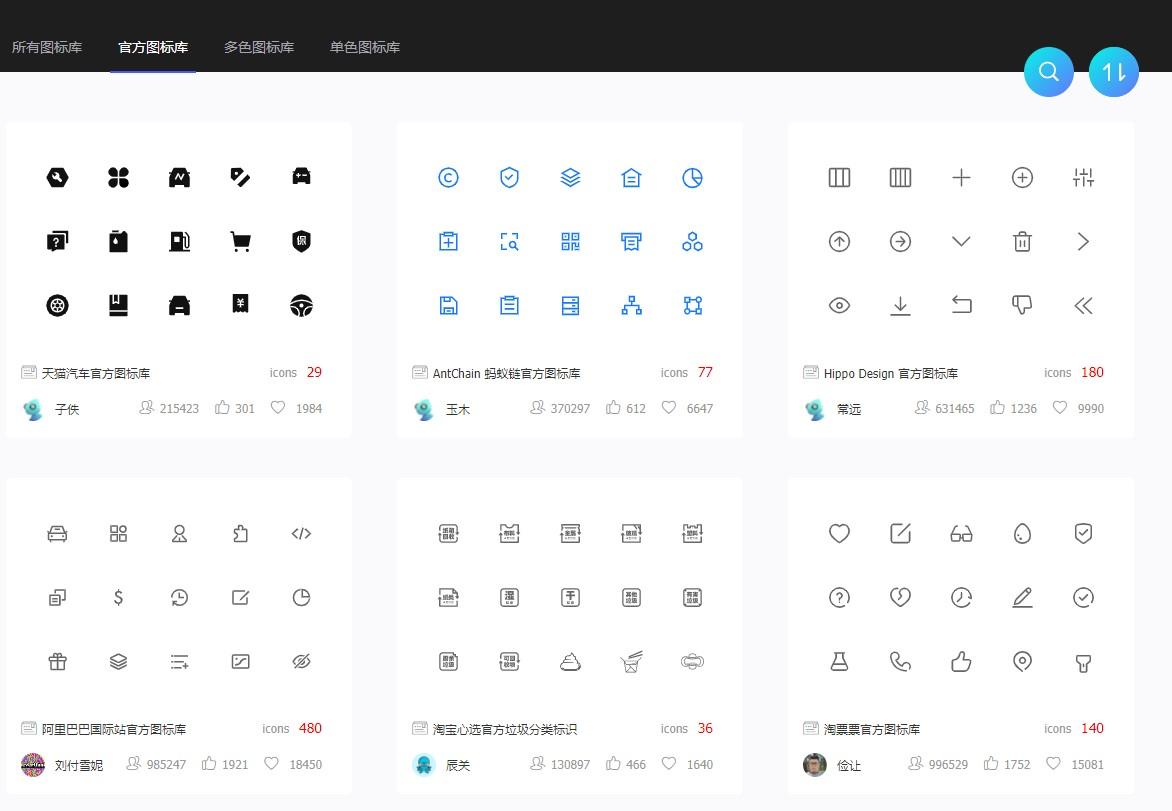Favorite 阿里巴巴国际站 library with 18450 hearts
The width and height of the screenshot is (1172, 811).
tap(271, 763)
